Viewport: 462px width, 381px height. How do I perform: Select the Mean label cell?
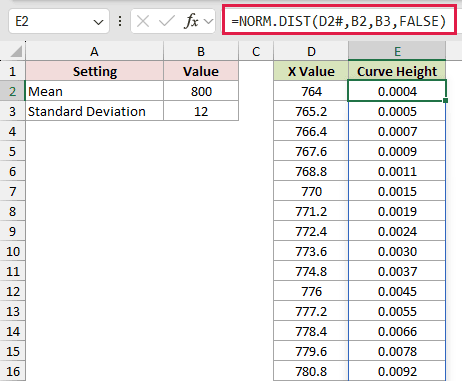95,91
